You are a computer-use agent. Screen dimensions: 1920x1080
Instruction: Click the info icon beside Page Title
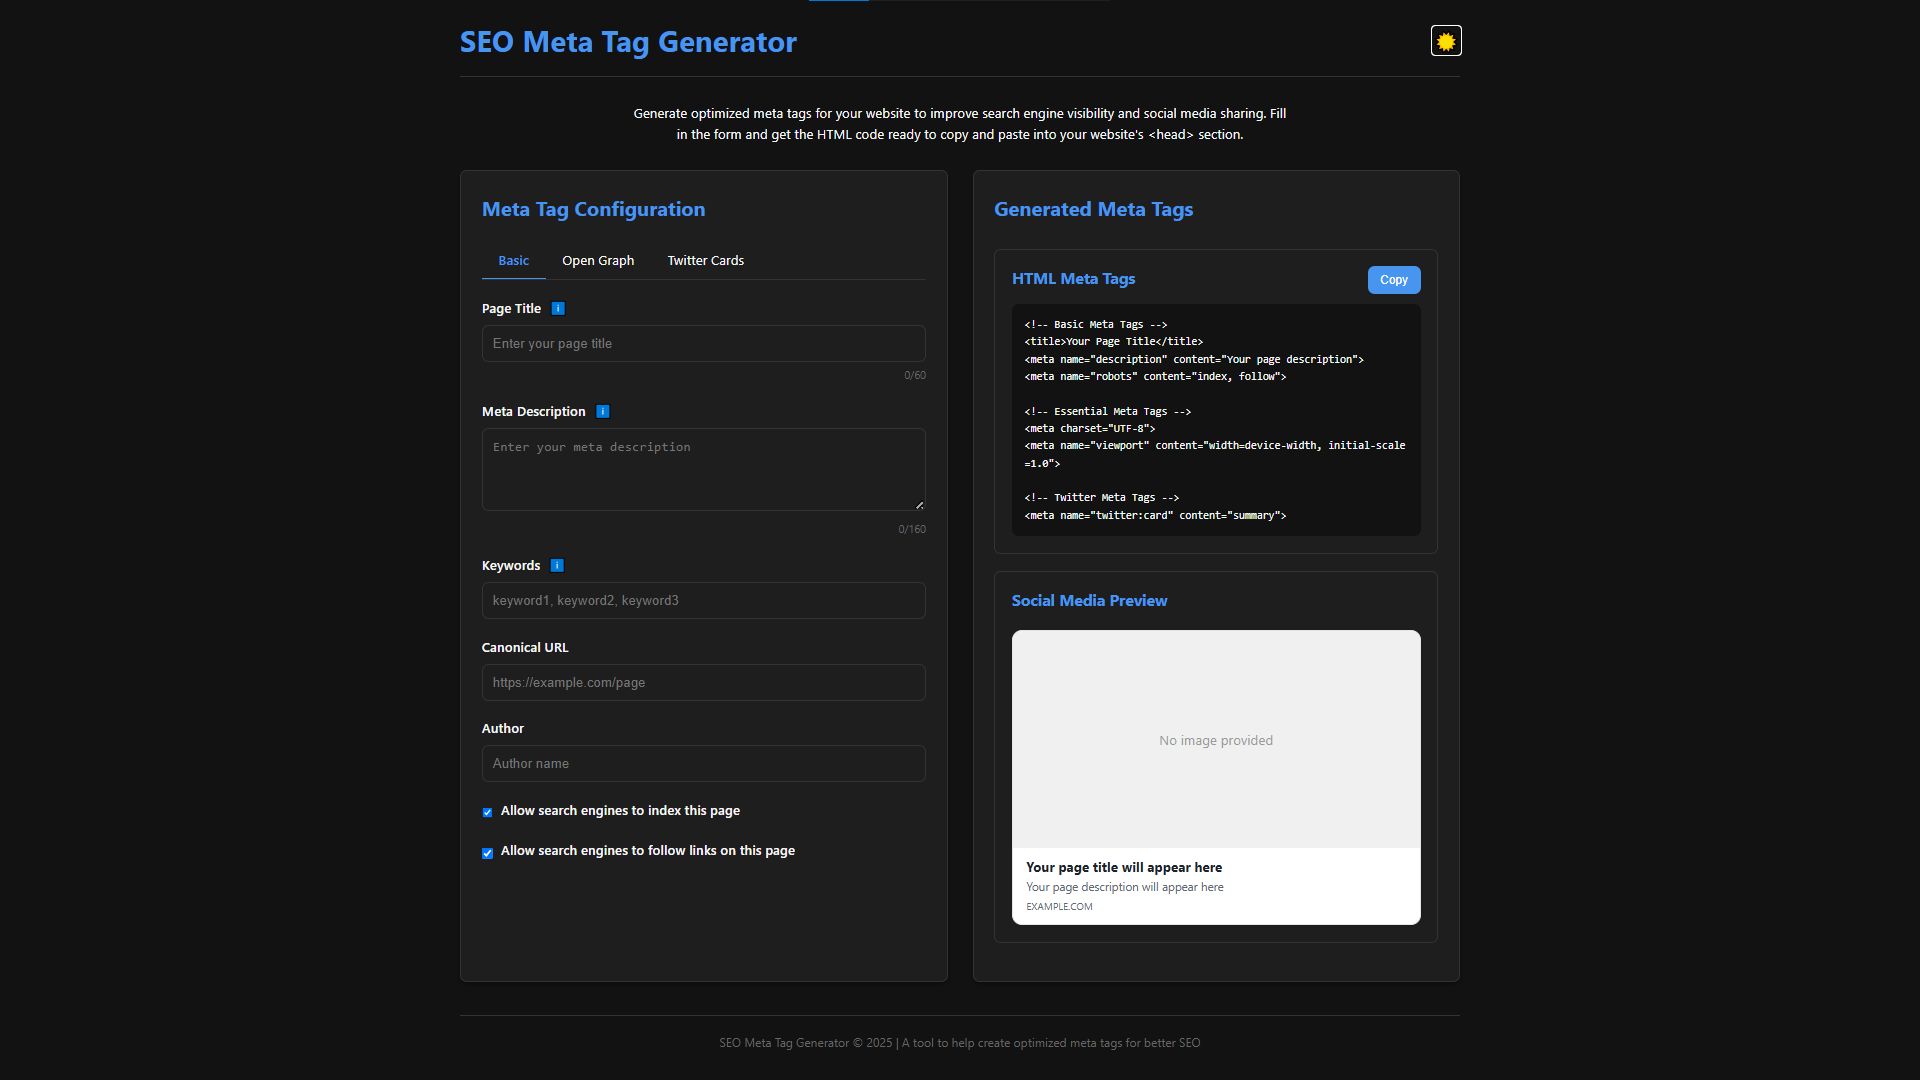tap(558, 309)
